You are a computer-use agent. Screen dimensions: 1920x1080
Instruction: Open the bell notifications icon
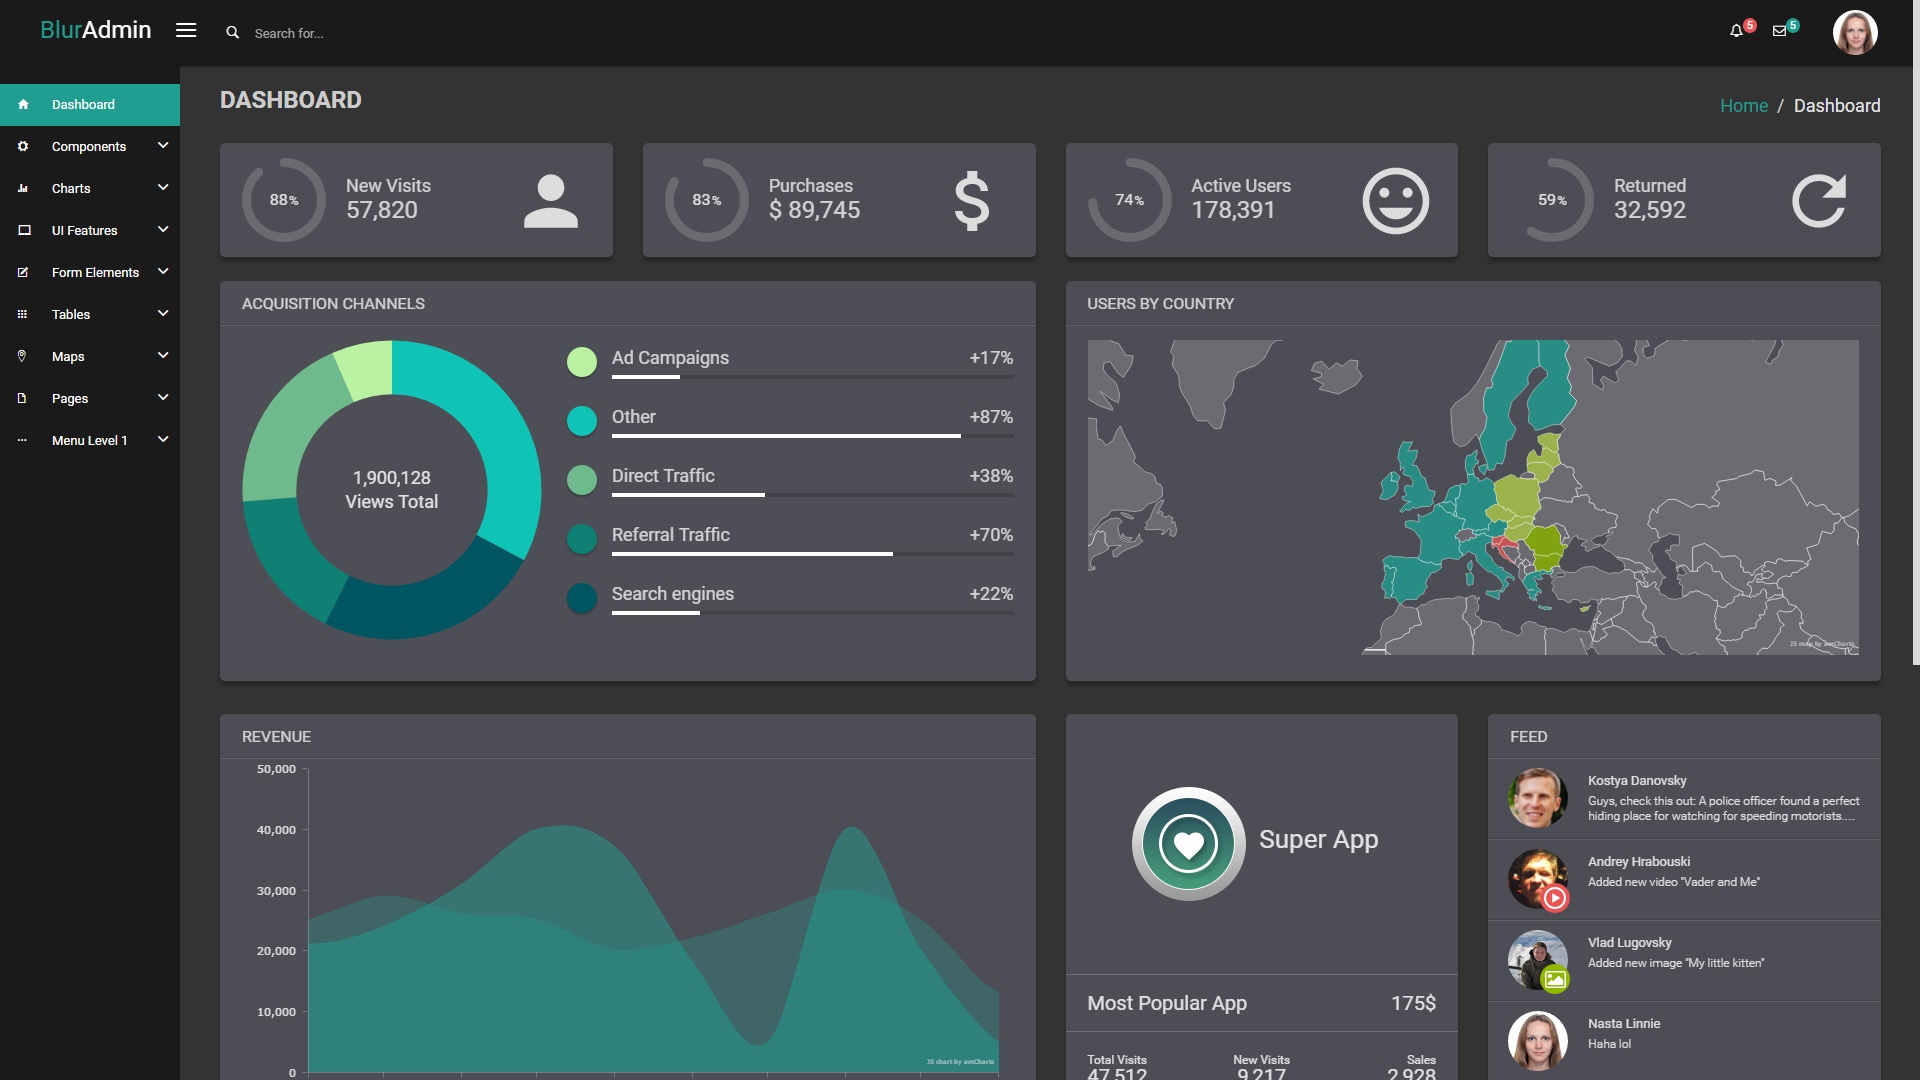tap(1736, 31)
